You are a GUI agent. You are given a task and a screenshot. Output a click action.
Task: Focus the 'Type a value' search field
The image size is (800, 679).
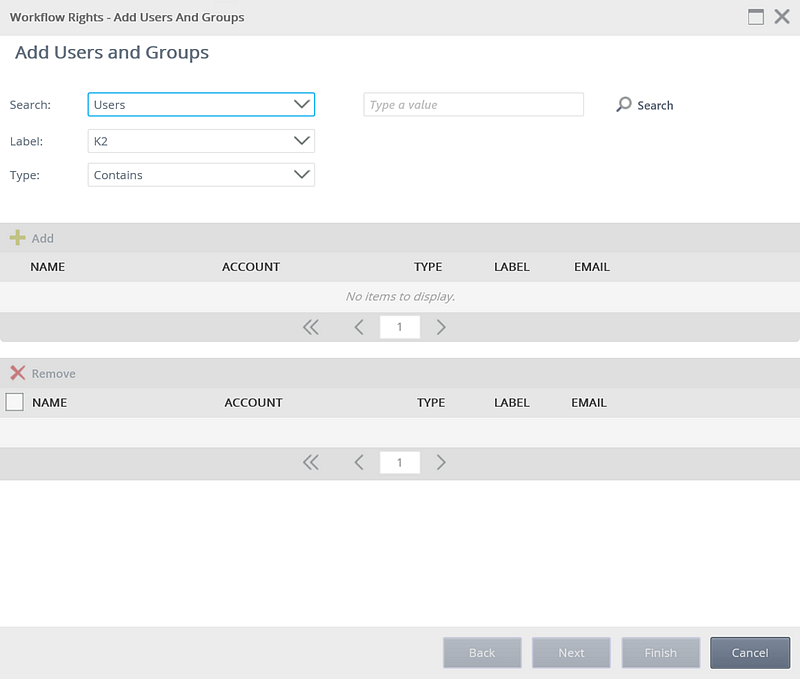coord(473,104)
